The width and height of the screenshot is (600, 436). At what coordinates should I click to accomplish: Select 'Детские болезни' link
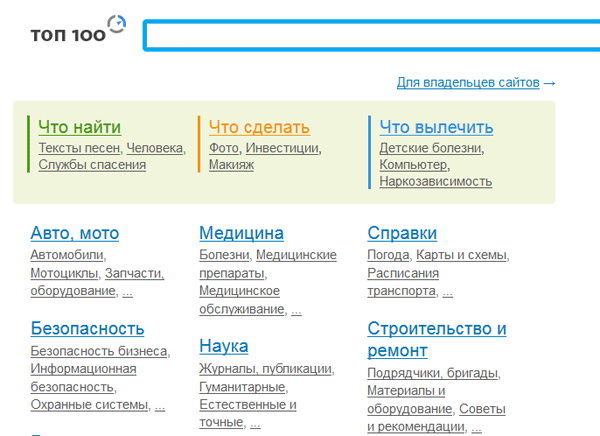click(x=430, y=148)
